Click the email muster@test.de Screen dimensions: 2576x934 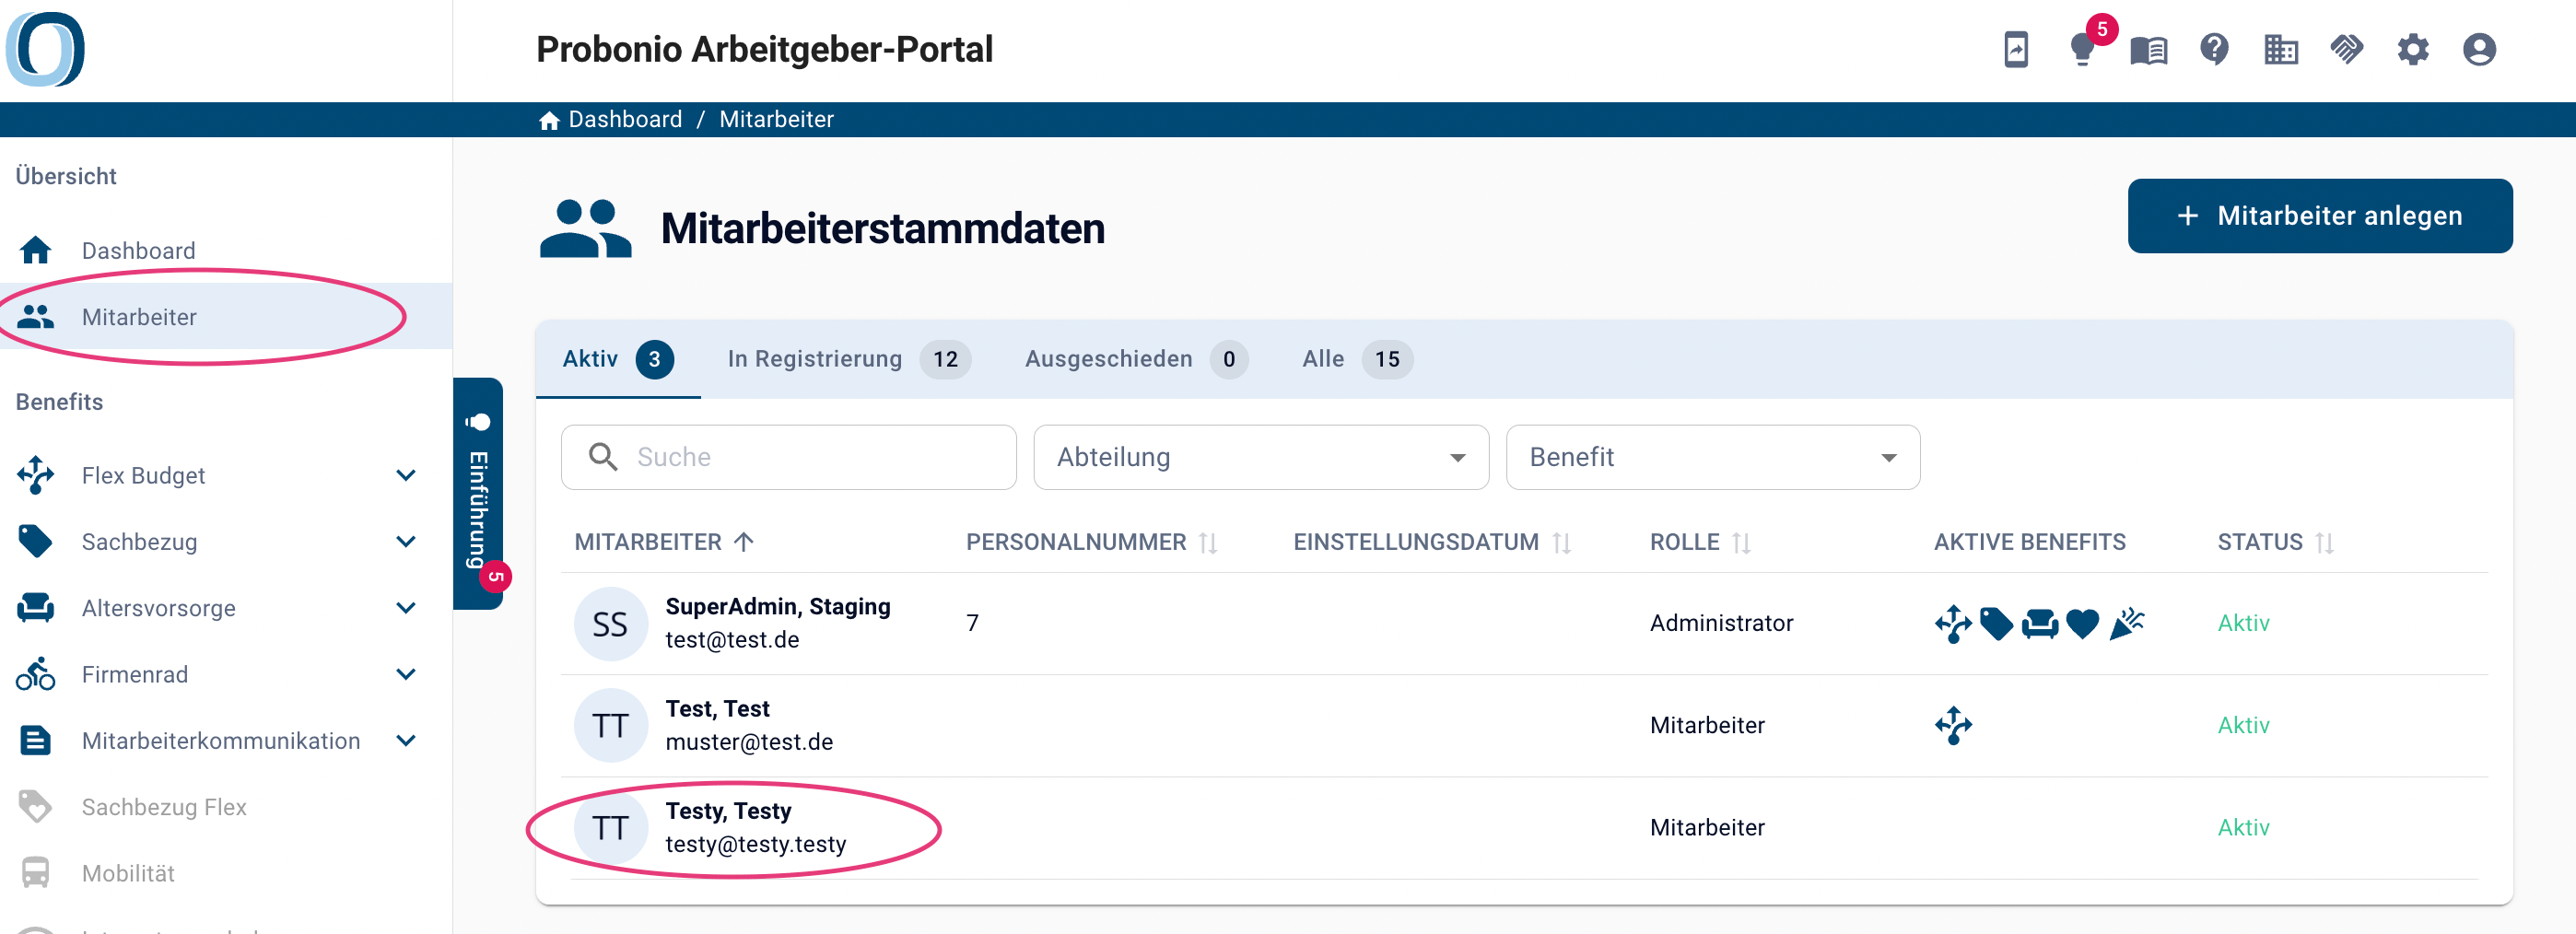[x=749, y=741]
